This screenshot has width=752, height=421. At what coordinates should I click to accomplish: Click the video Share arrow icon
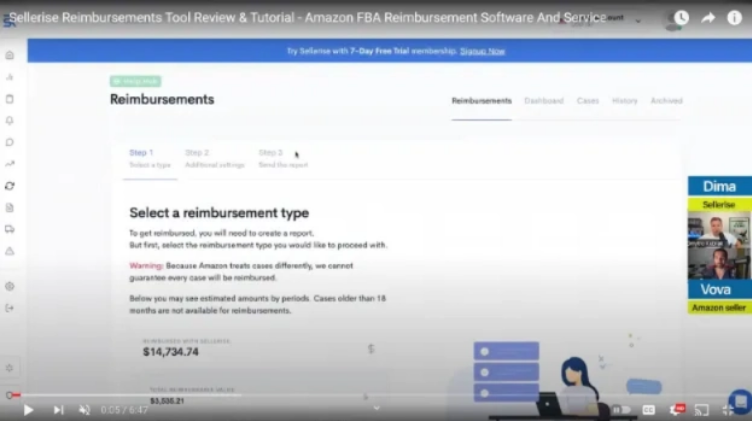point(708,18)
